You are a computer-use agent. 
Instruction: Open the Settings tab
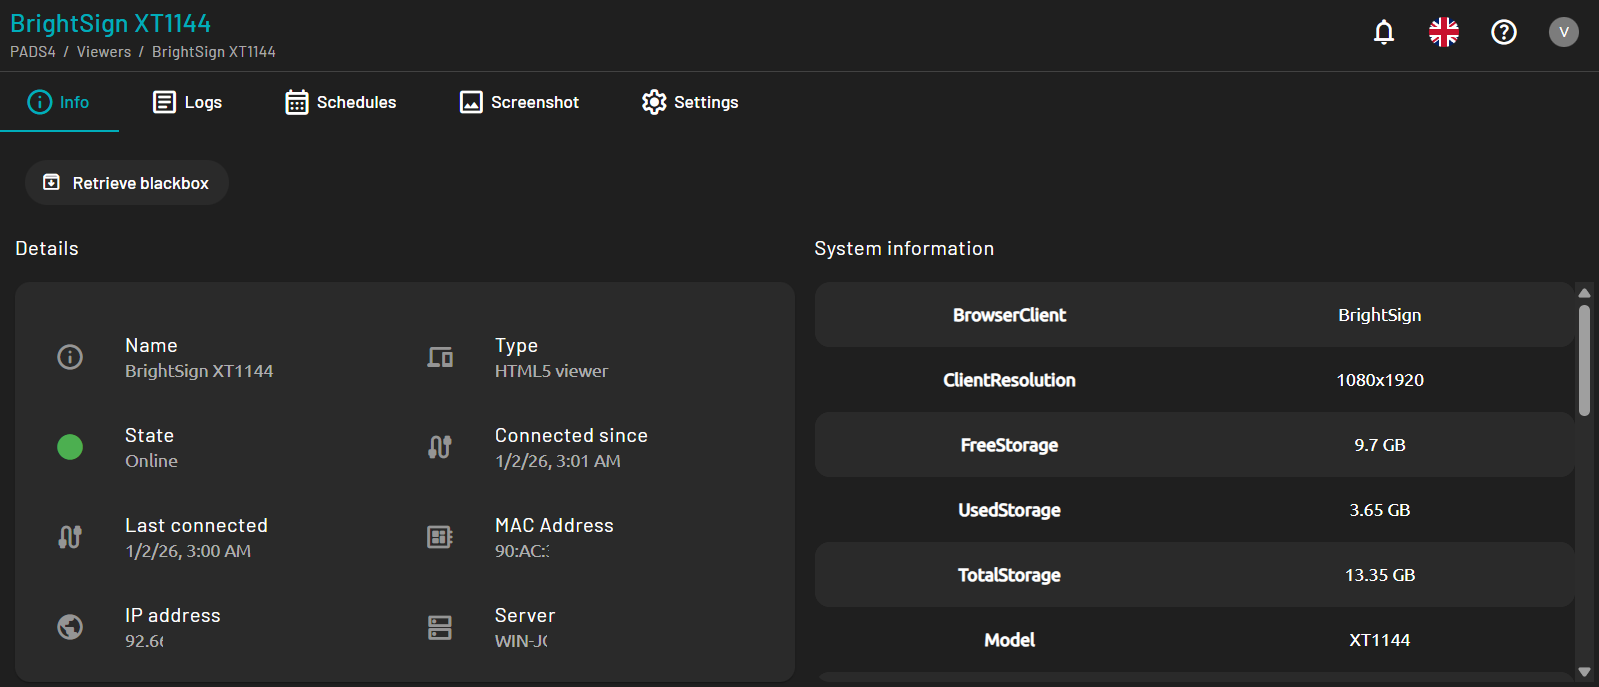point(690,102)
